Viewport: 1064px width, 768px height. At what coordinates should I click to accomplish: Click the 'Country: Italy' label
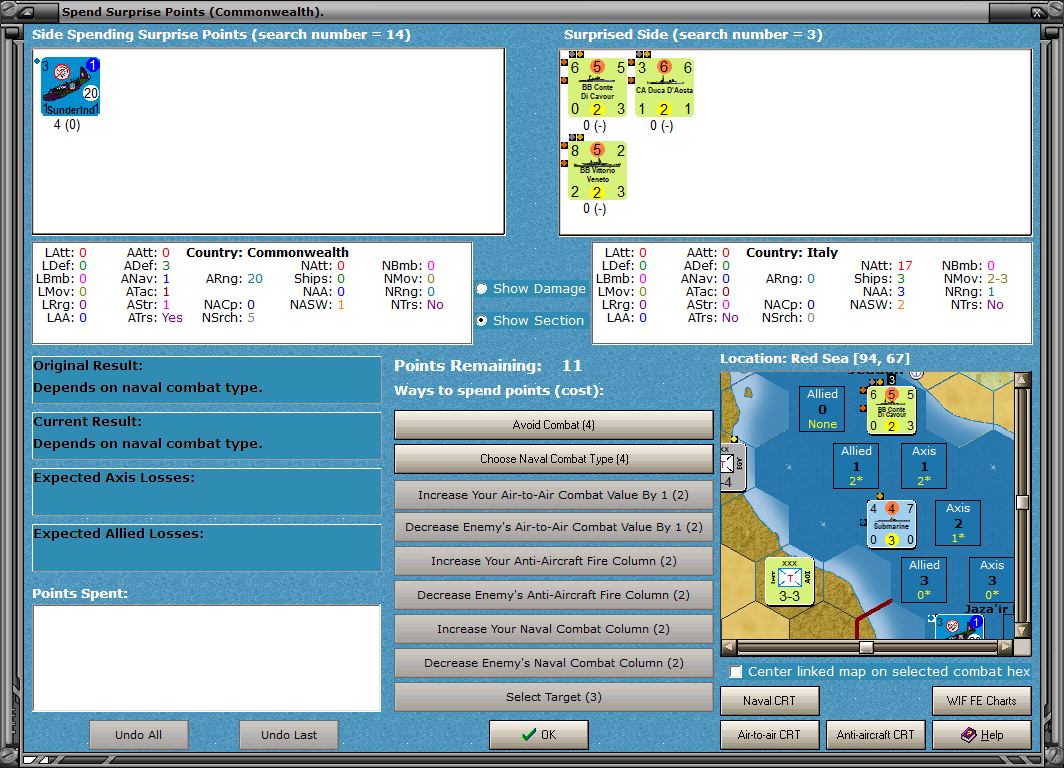pos(792,252)
